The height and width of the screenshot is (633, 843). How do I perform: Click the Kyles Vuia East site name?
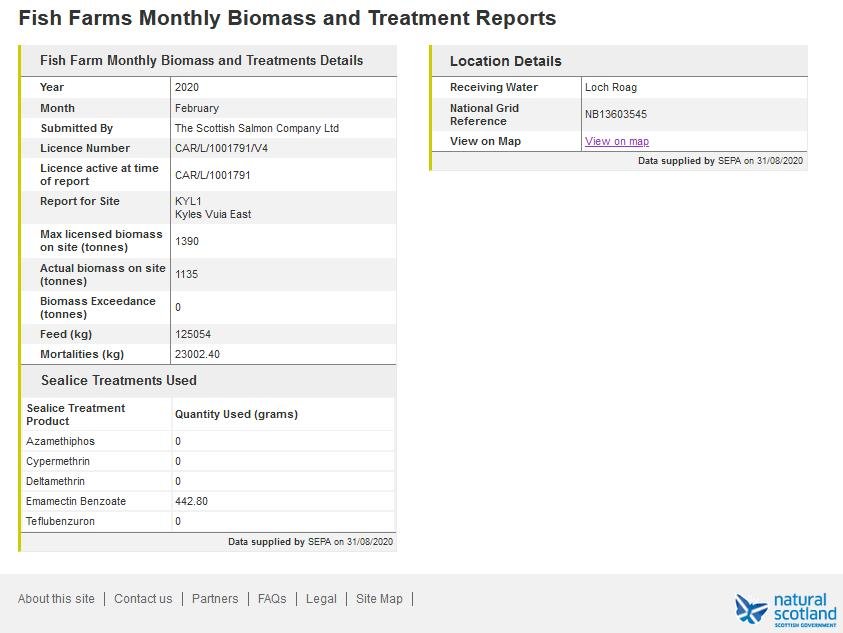coord(212,214)
